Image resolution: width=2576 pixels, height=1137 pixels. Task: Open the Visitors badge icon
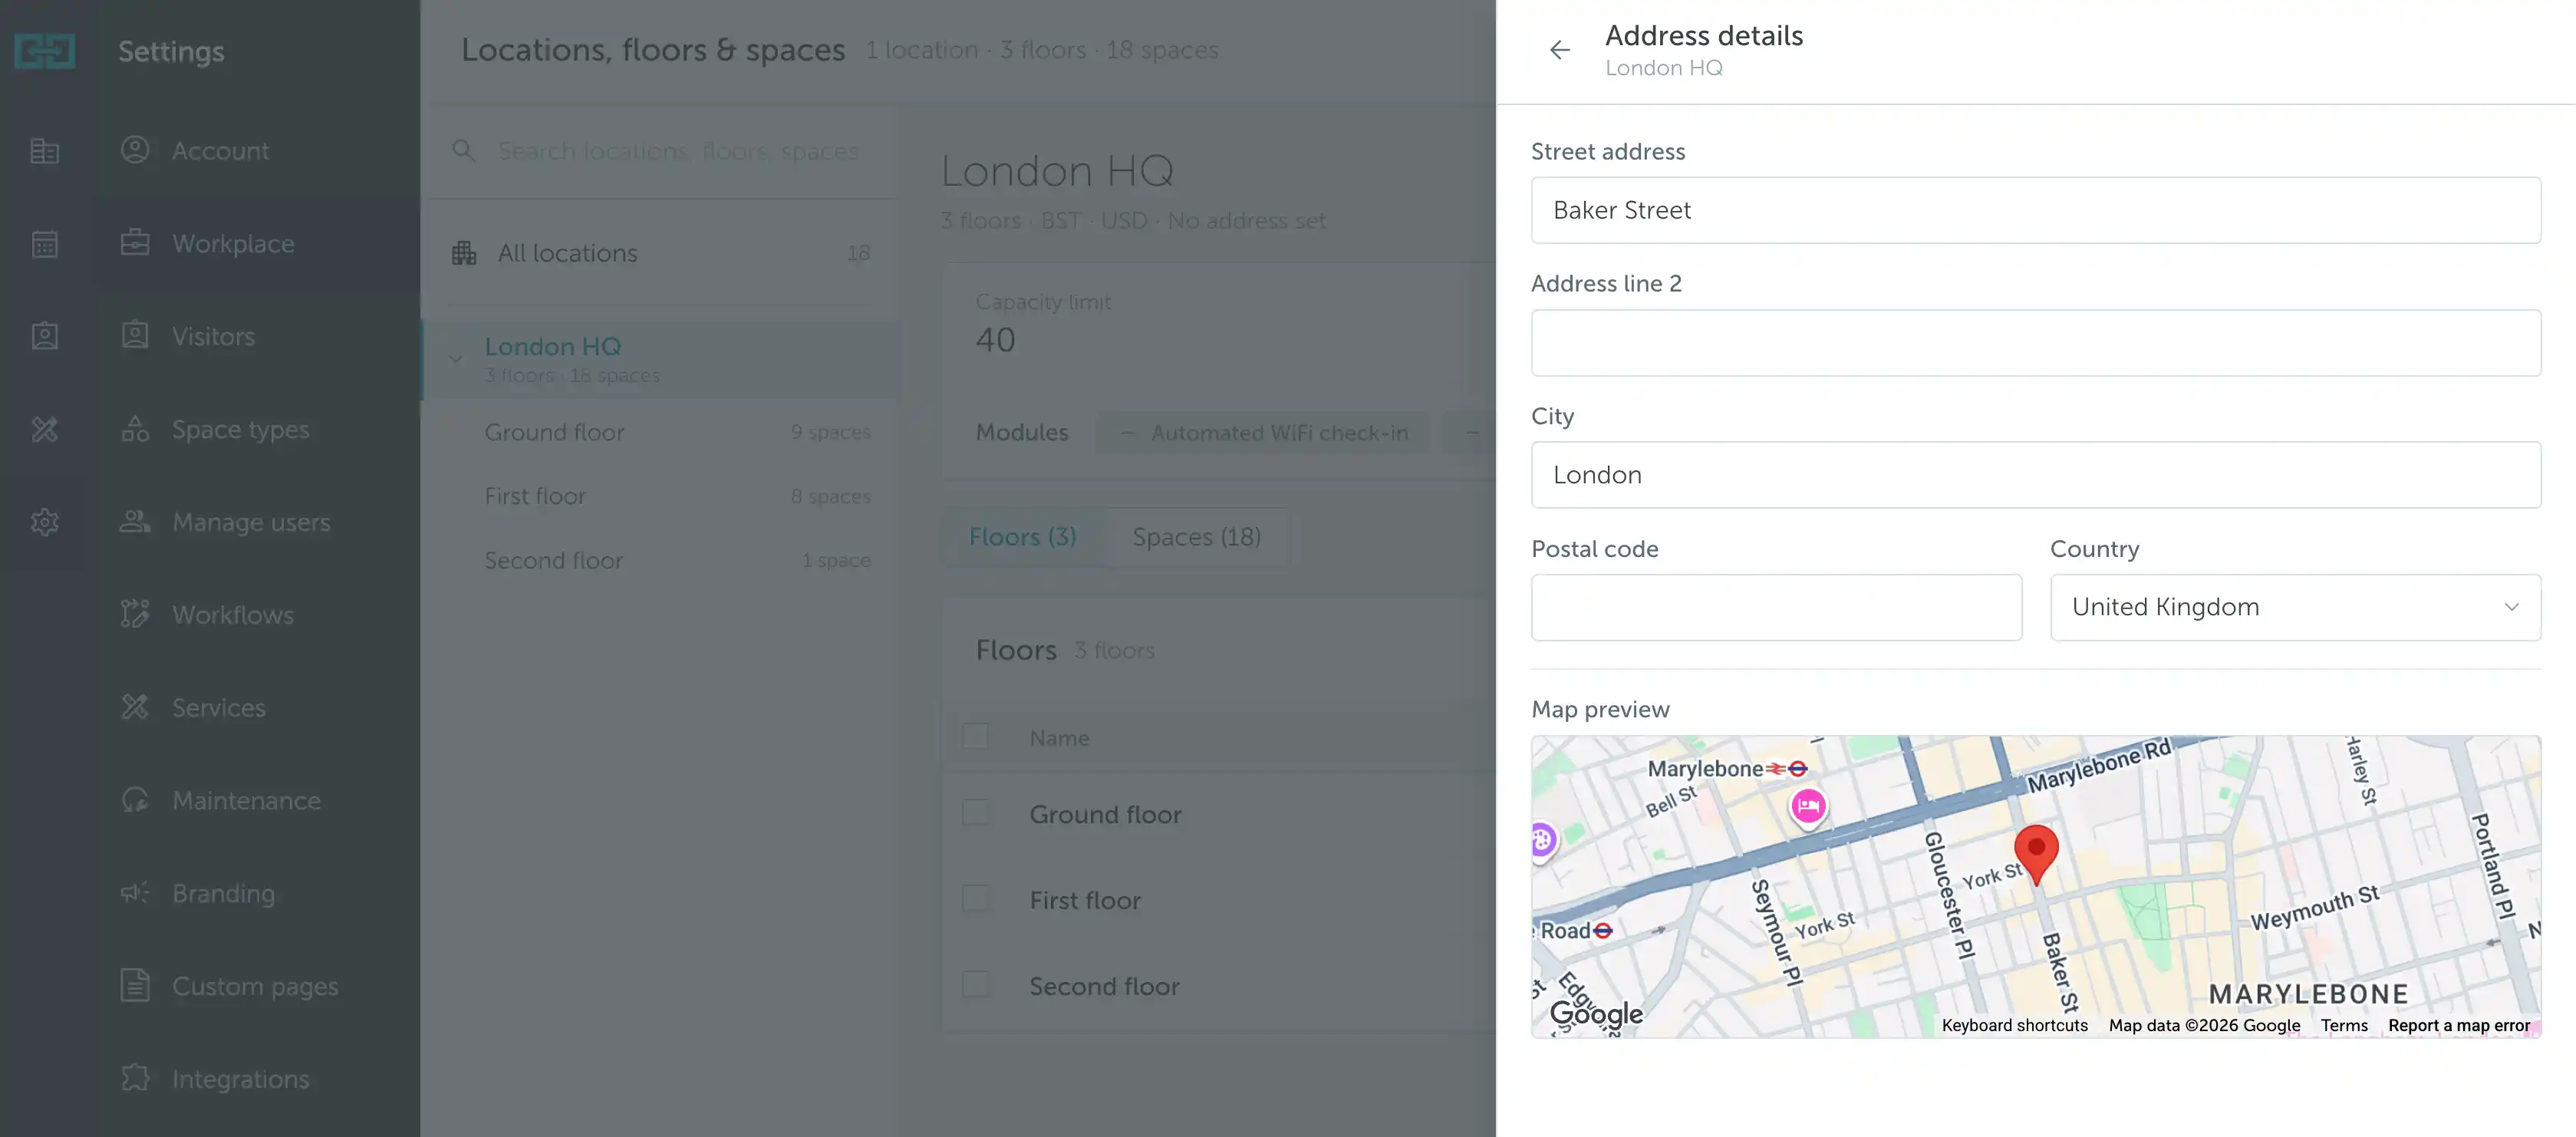coord(135,335)
